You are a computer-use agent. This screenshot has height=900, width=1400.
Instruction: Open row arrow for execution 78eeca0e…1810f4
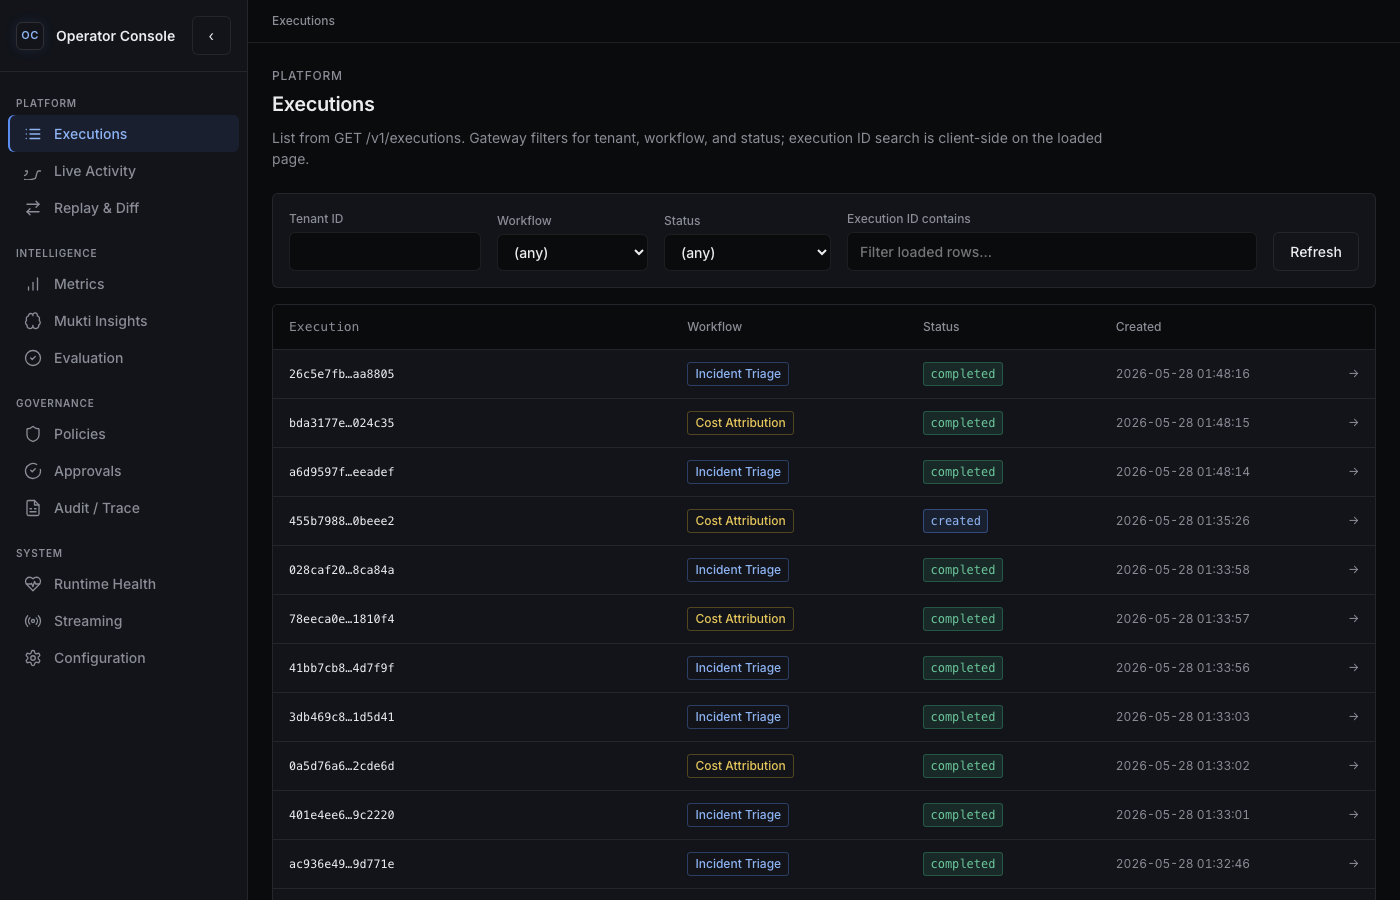pos(1353,619)
